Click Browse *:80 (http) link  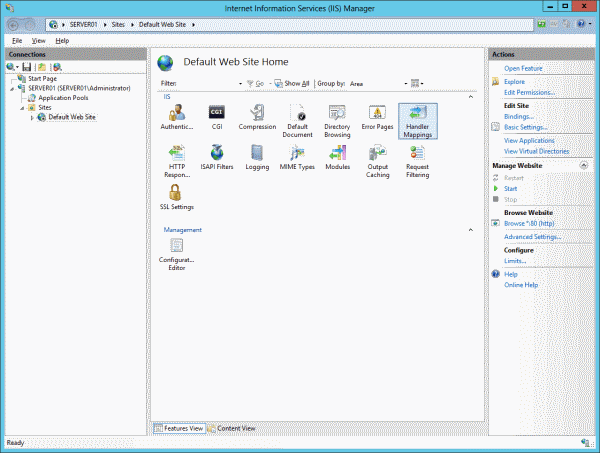529,223
